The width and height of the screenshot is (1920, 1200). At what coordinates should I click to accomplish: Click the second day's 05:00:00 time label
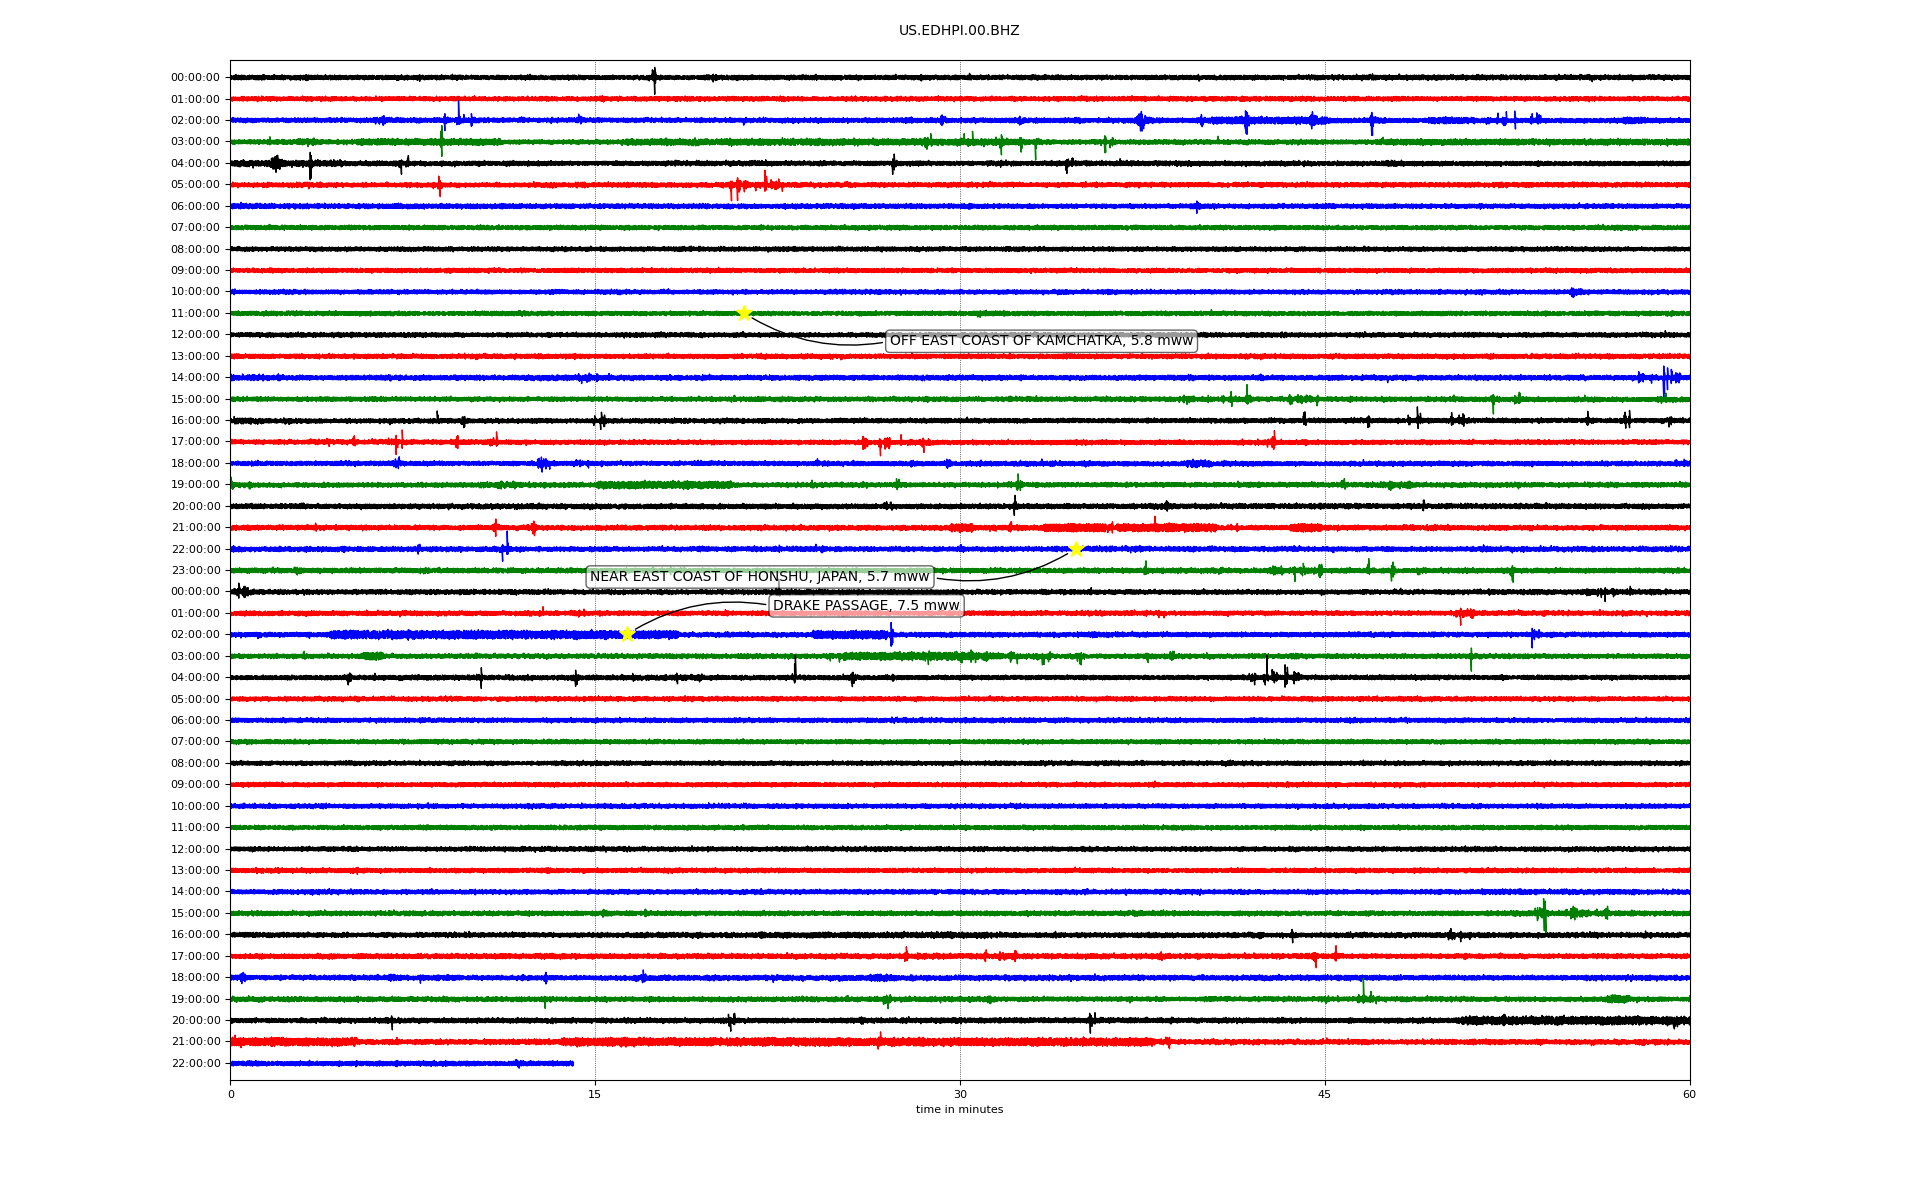click(x=195, y=699)
